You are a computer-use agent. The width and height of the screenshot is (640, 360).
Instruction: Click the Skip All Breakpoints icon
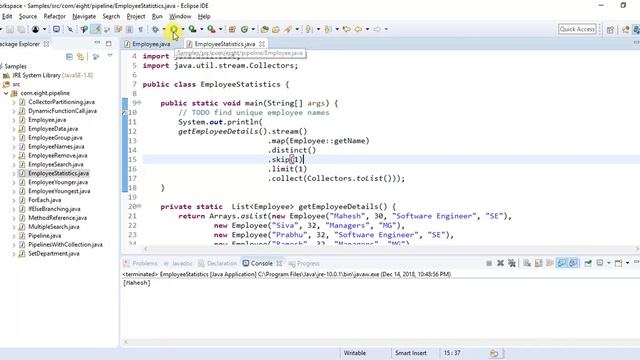[70, 29]
